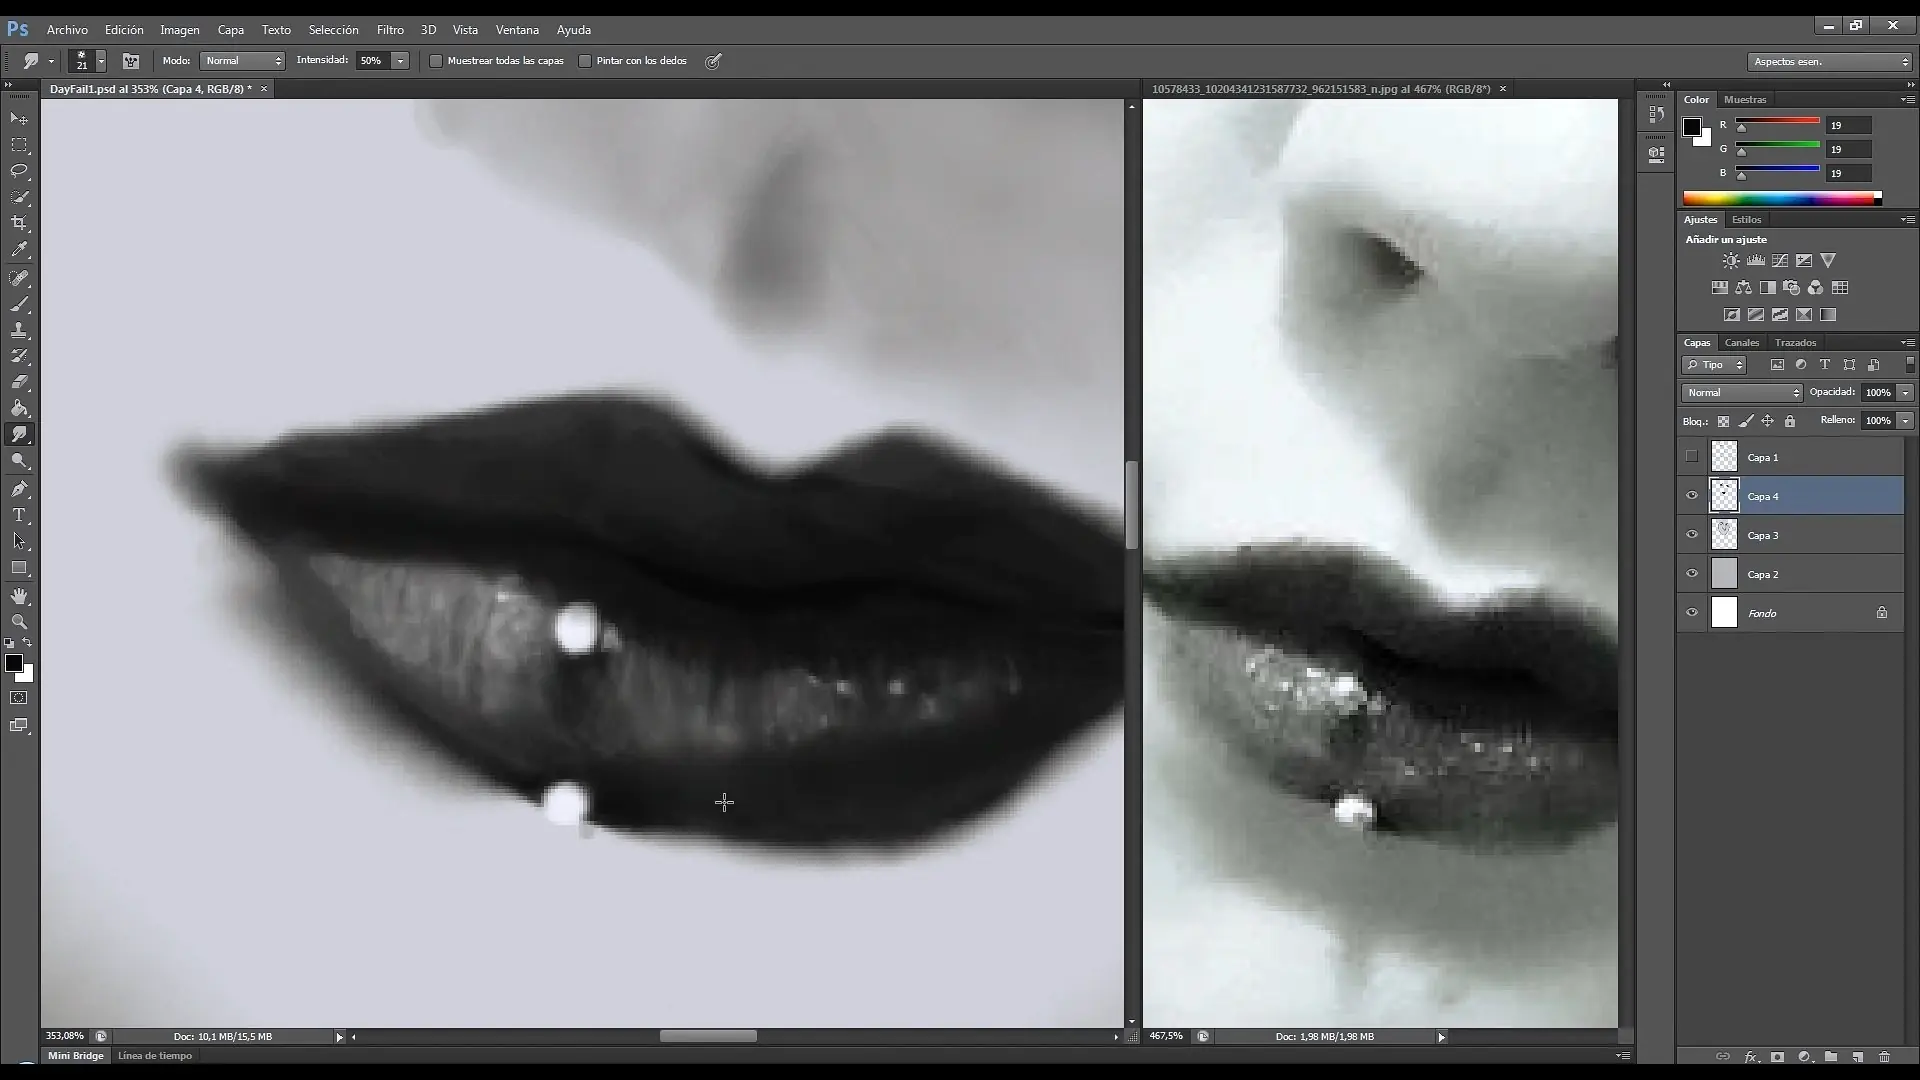
Task: Click the color spectrum ramp
Action: [x=1782, y=199]
